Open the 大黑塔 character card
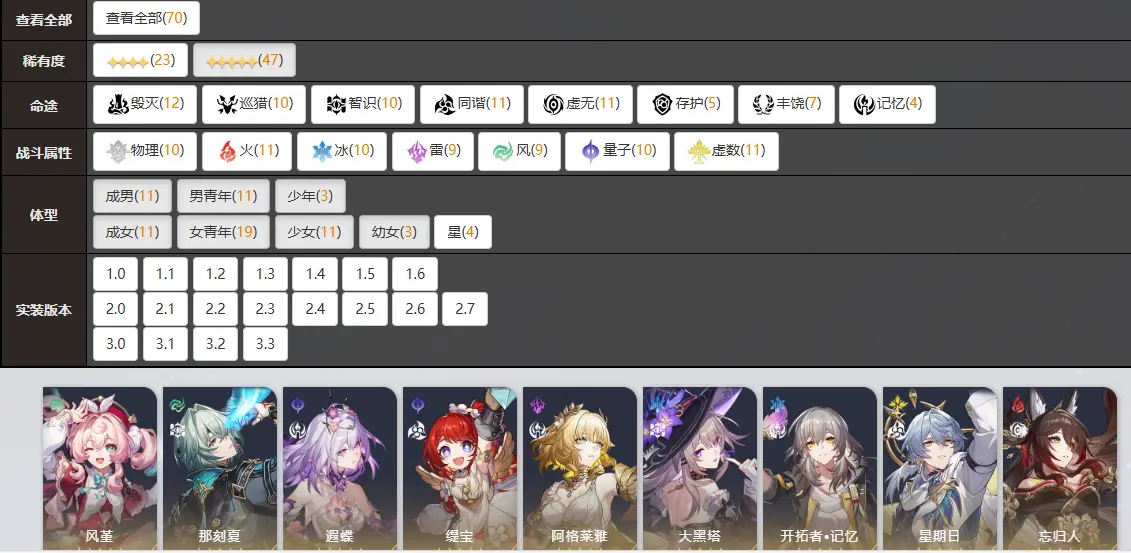This screenshot has width=1131, height=553. pos(700,469)
